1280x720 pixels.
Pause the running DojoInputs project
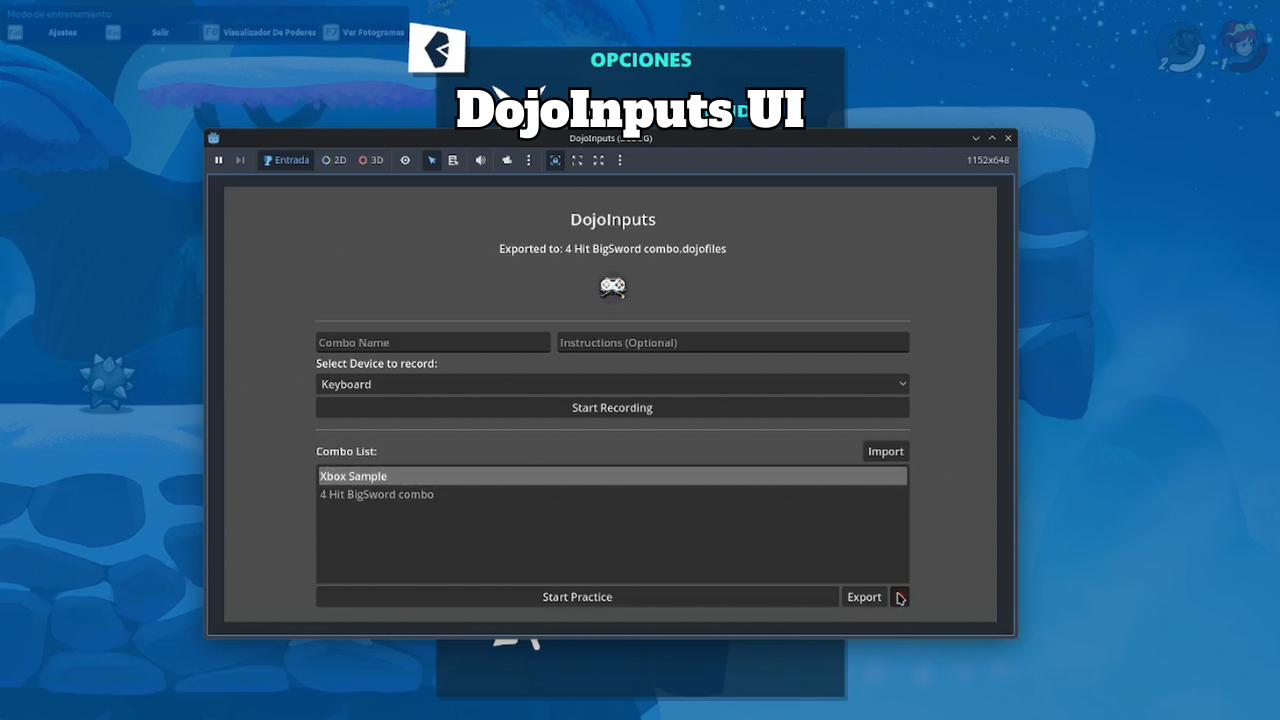coord(219,160)
